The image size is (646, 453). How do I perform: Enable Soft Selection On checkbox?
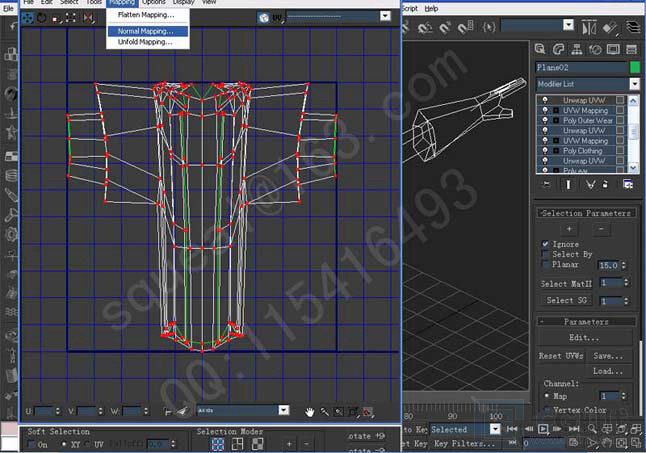pos(31,445)
